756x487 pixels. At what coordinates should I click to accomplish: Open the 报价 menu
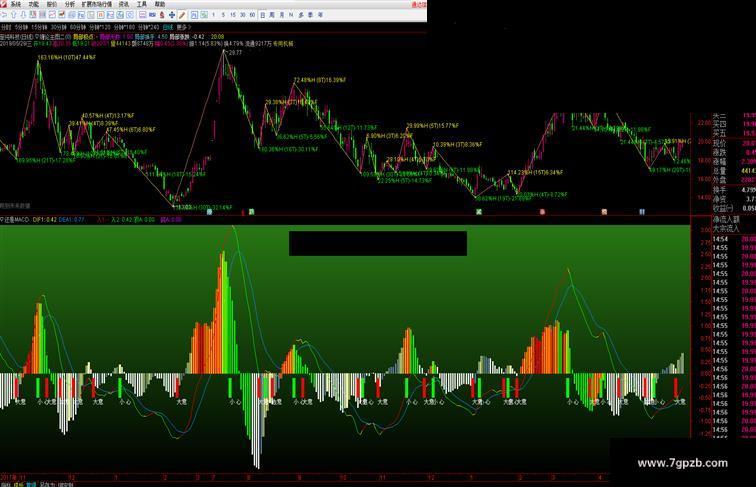pos(52,4)
